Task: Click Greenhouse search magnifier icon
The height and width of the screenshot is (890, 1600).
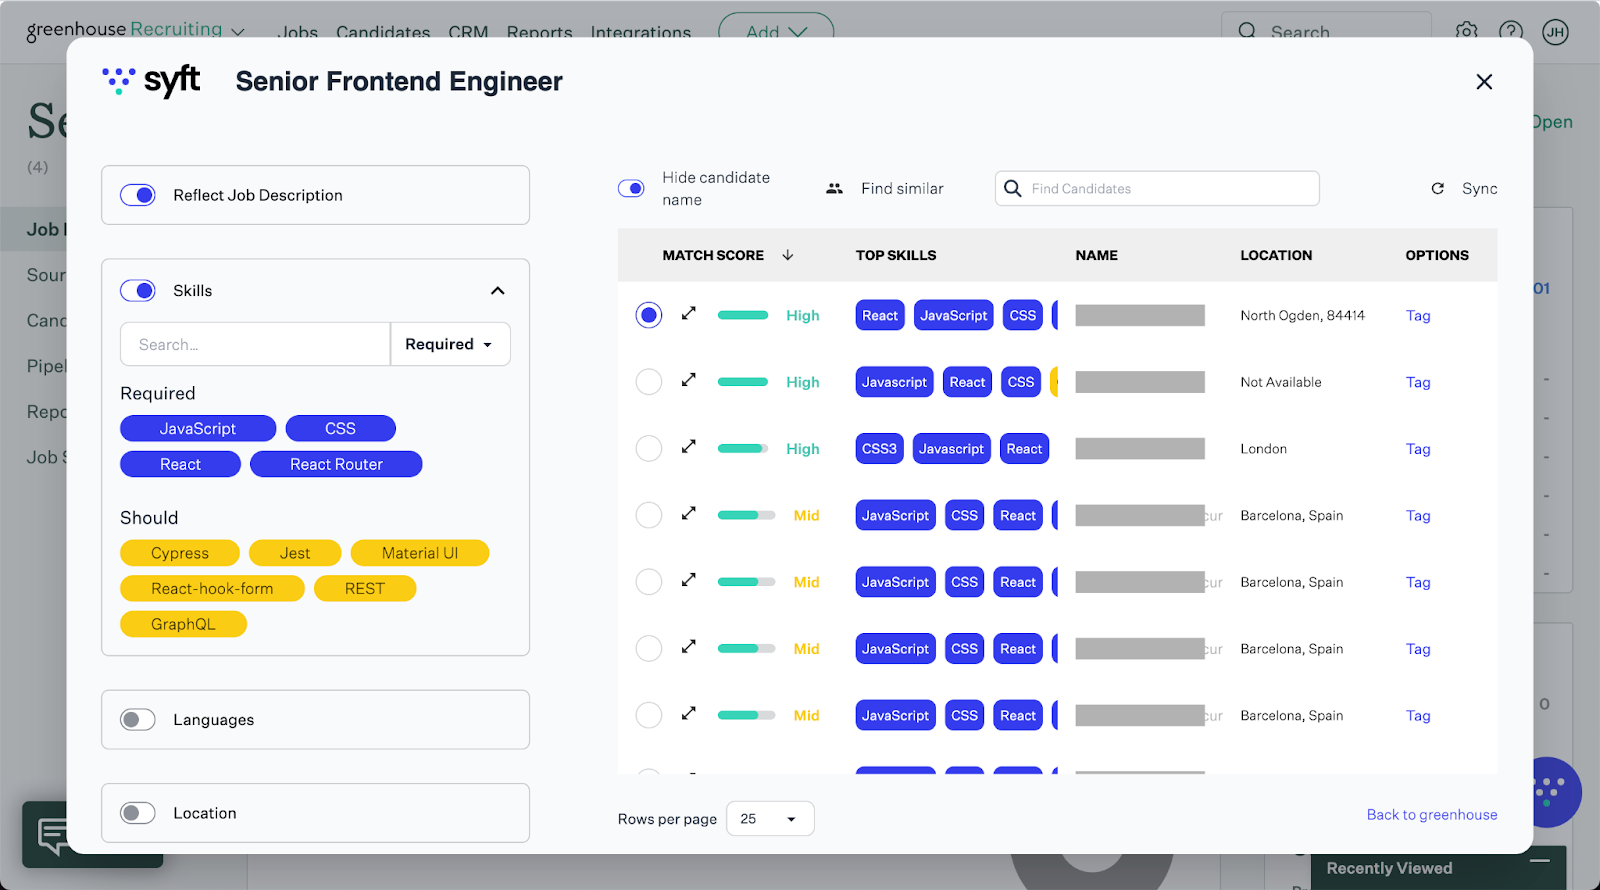Action: pos(1247,32)
